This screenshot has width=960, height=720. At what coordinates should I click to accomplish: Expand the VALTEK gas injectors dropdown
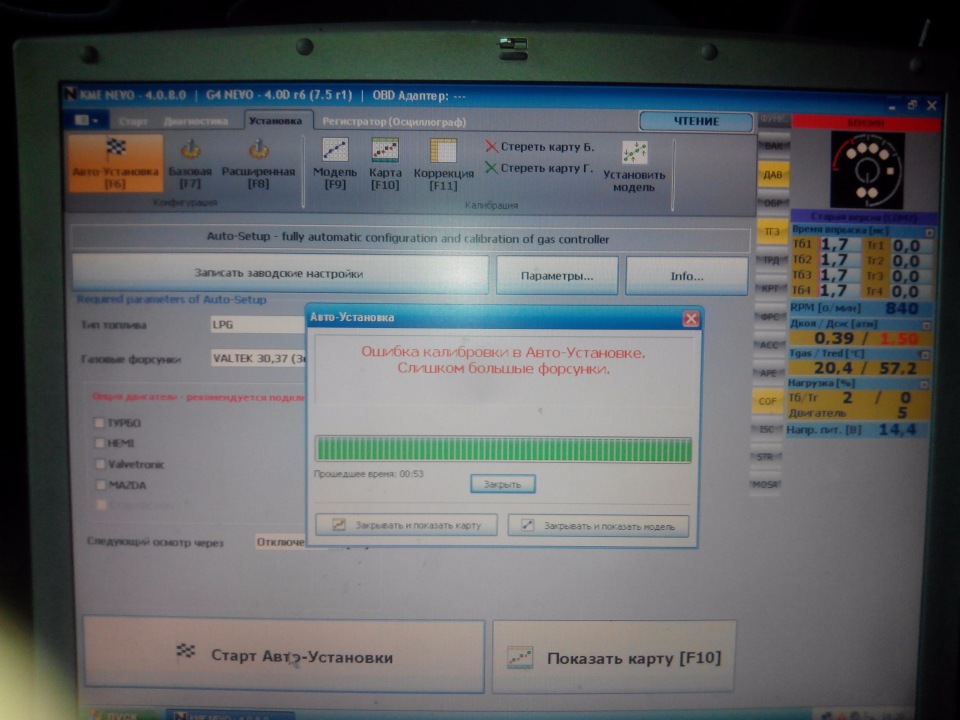tap(255, 358)
